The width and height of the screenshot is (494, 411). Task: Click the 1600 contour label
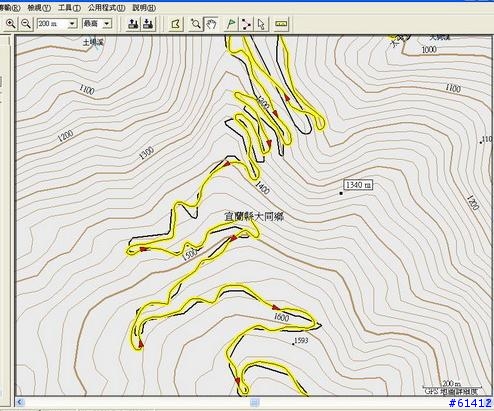tap(281, 317)
